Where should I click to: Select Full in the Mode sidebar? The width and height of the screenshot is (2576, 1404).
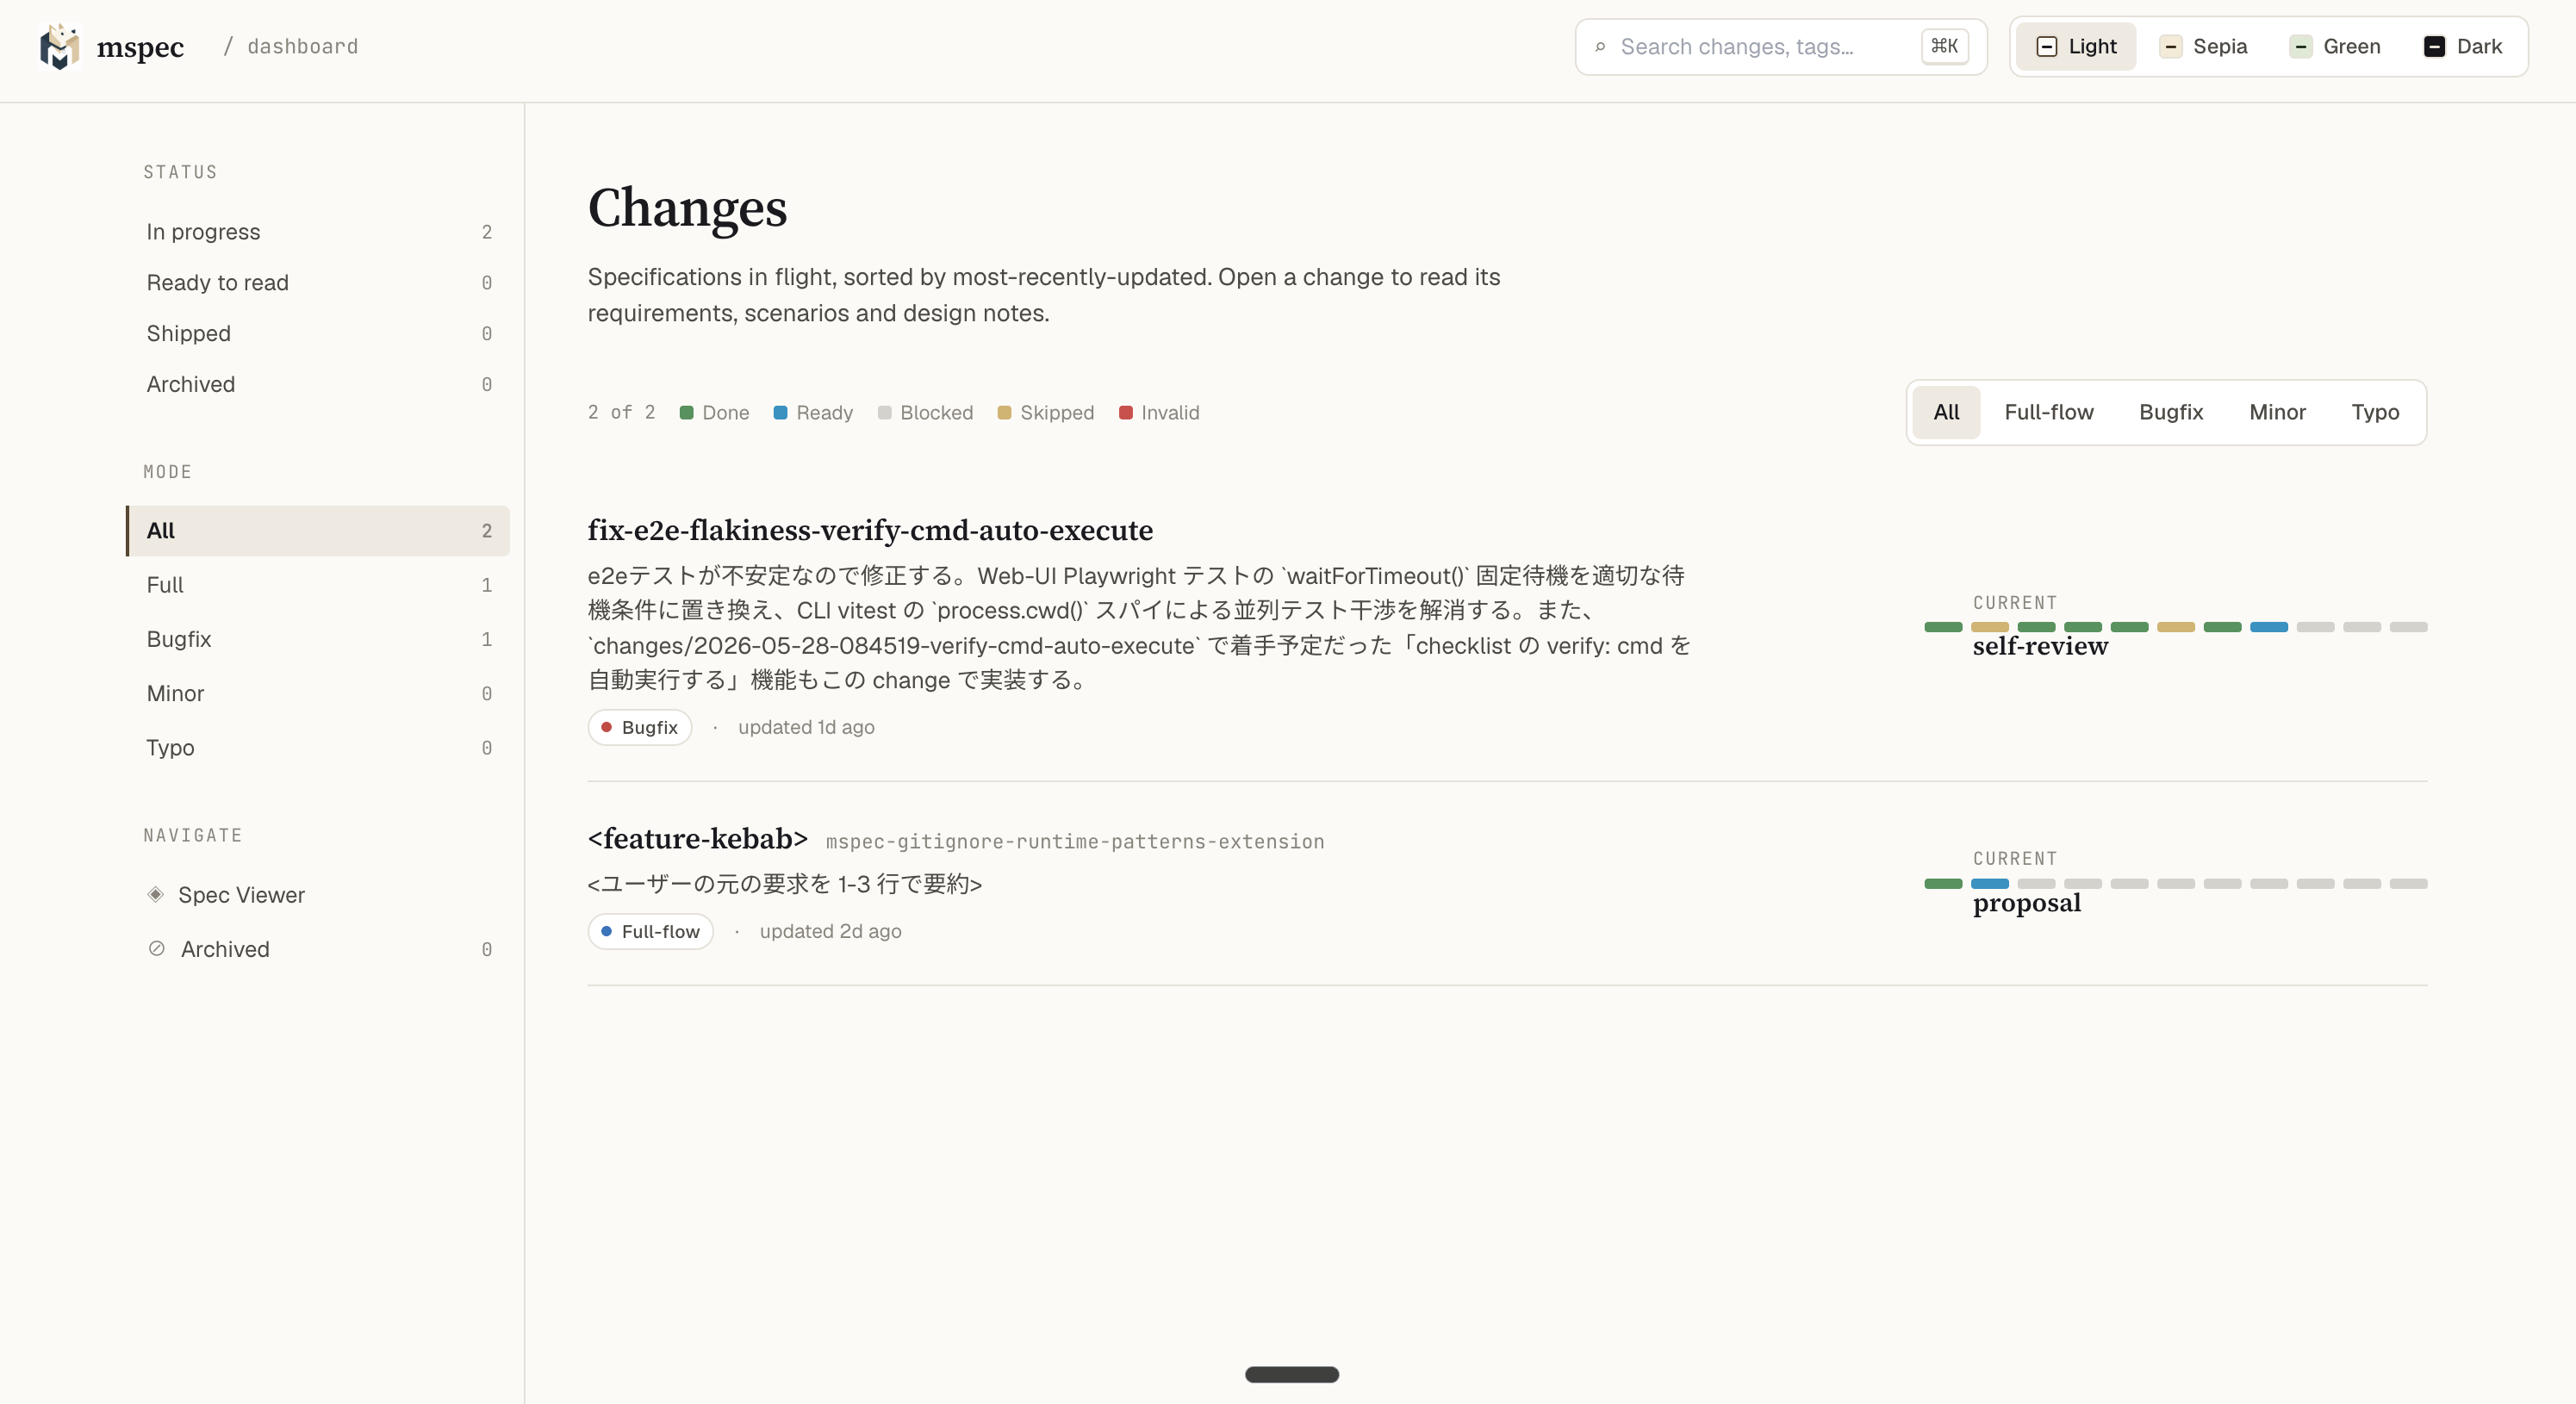click(x=318, y=585)
